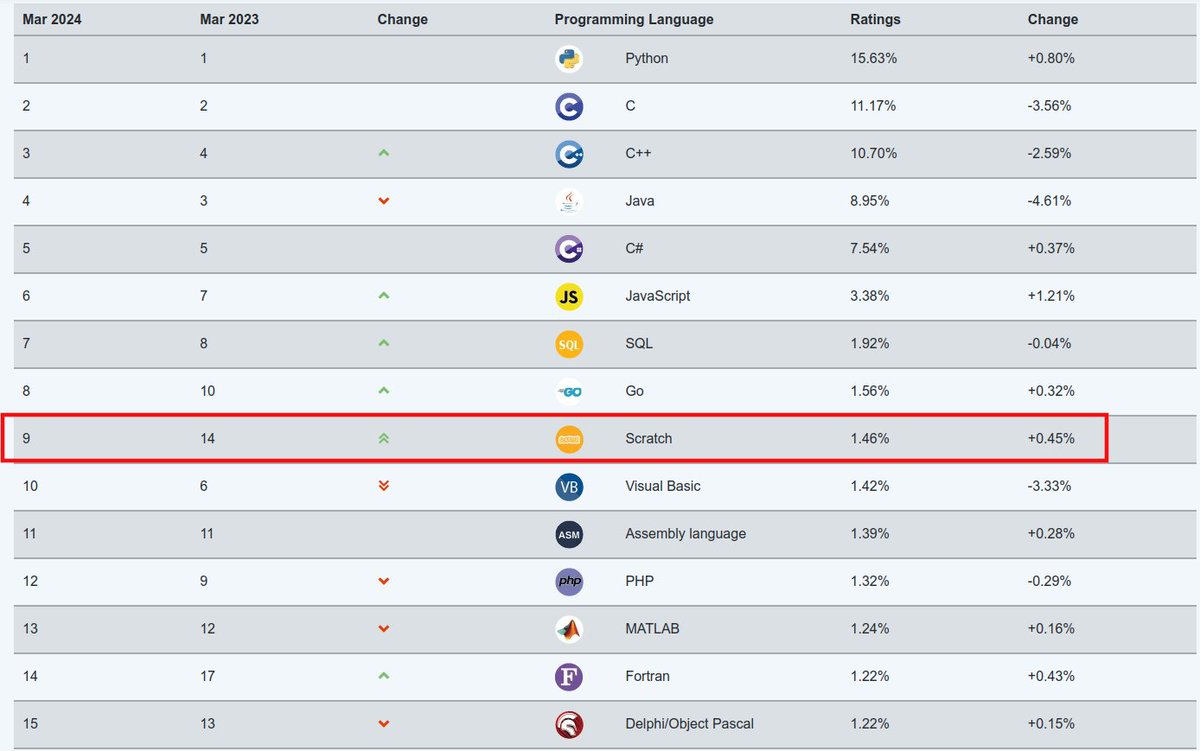1200x751 pixels.
Task: Click the red down arrow in Delphi row
Action: click(384, 724)
